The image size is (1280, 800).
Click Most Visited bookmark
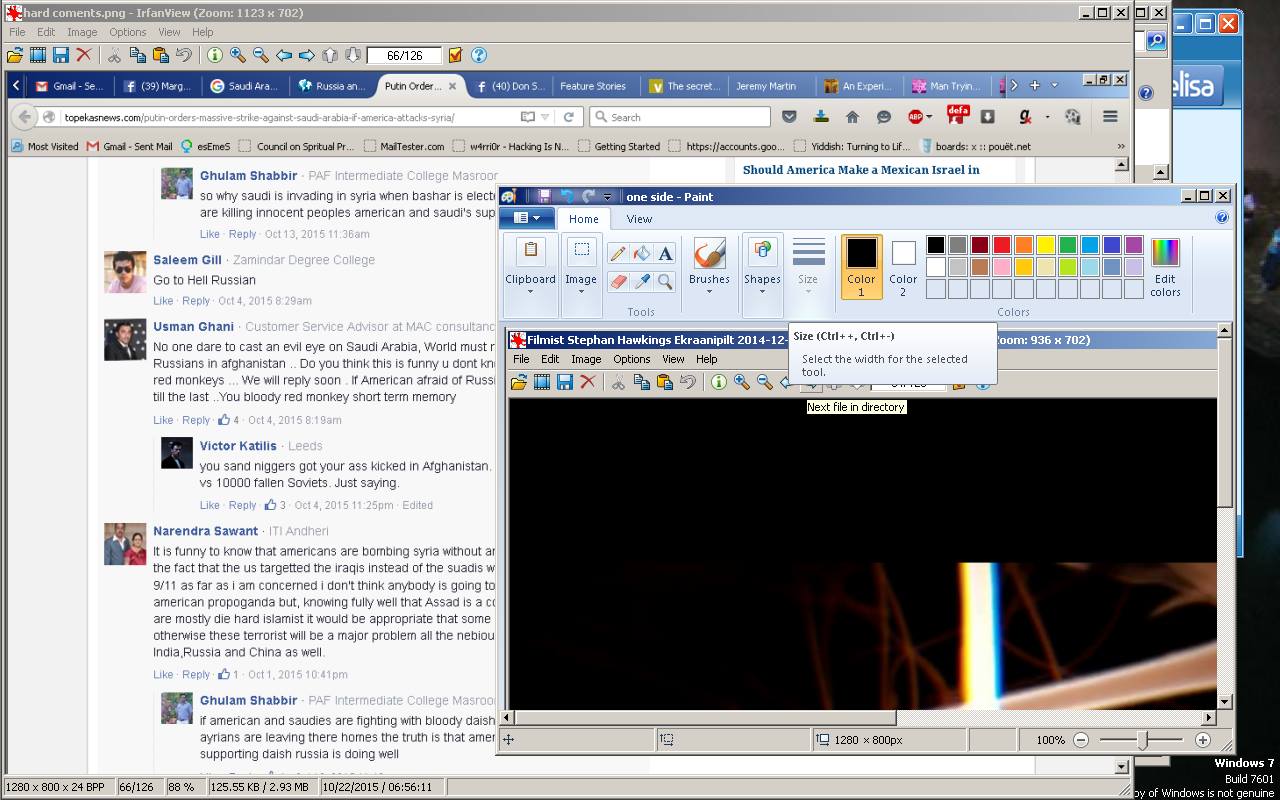45,146
